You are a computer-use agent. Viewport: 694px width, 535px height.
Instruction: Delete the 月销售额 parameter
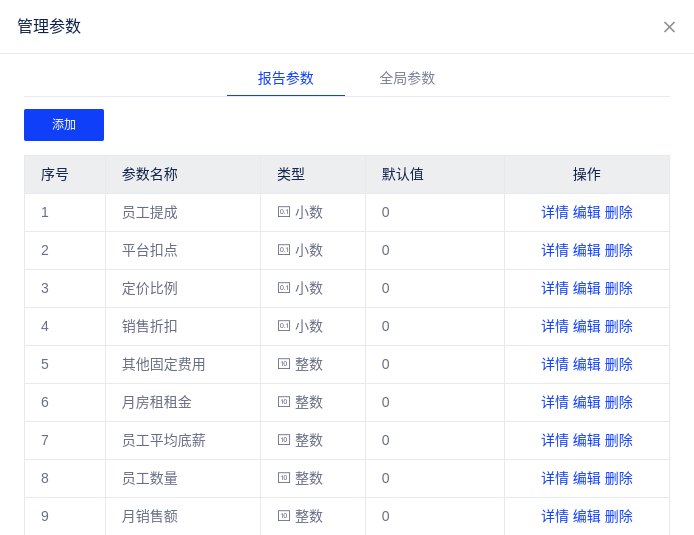tap(619, 516)
